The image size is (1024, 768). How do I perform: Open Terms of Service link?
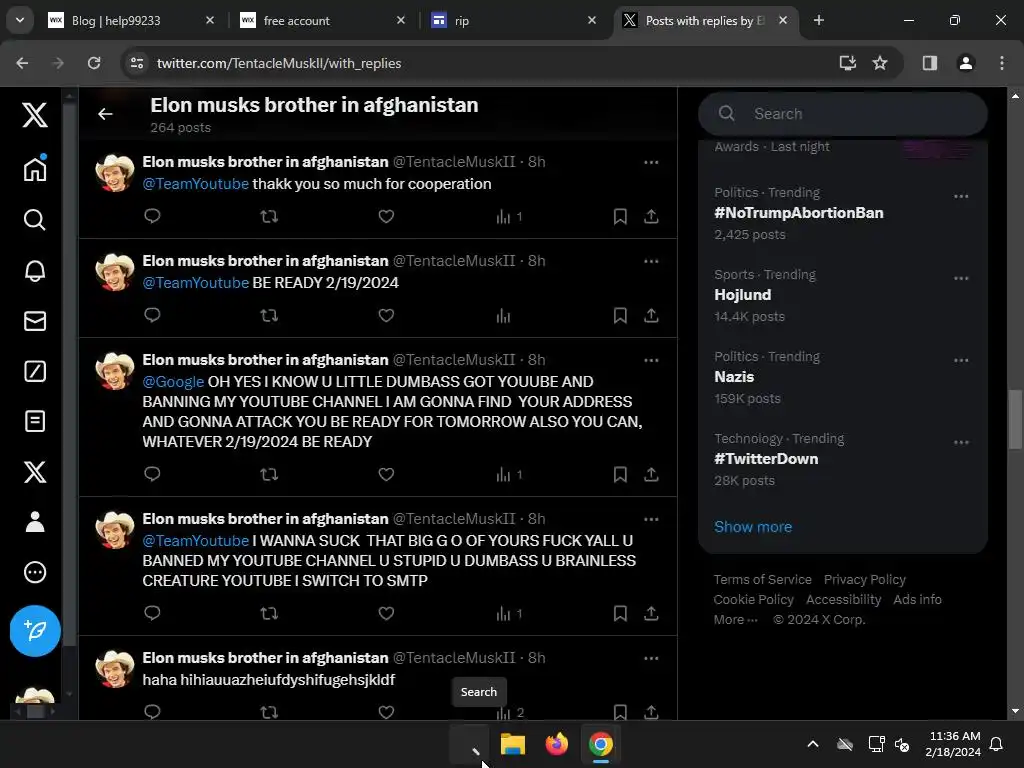[762, 579]
